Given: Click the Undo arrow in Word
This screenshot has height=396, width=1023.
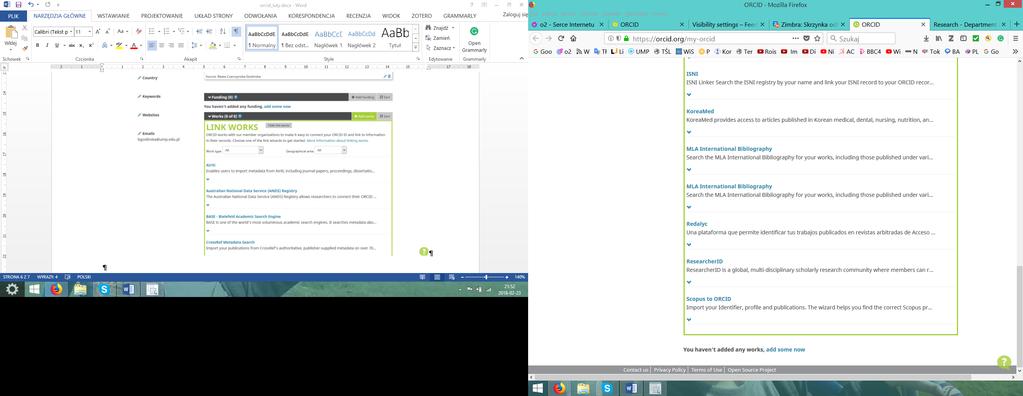Looking at the screenshot, I should pos(30,4).
